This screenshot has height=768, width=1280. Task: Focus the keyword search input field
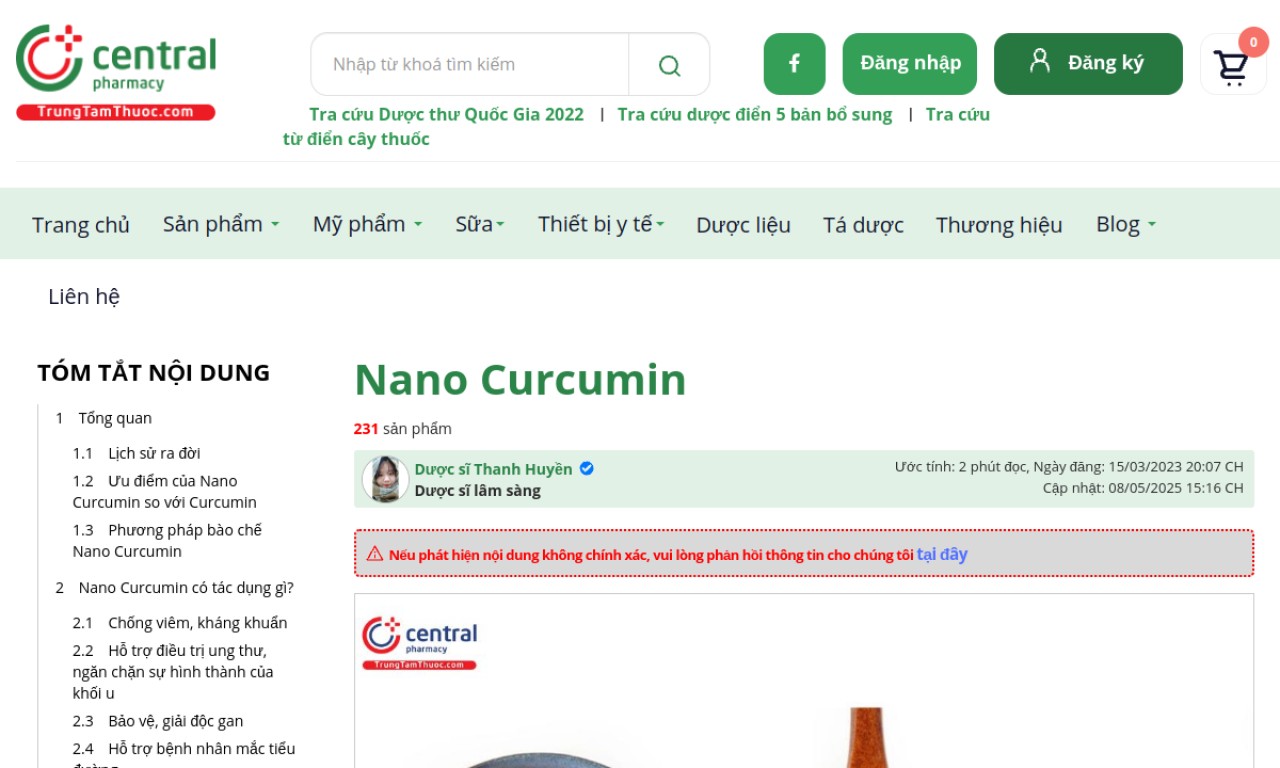(470, 65)
